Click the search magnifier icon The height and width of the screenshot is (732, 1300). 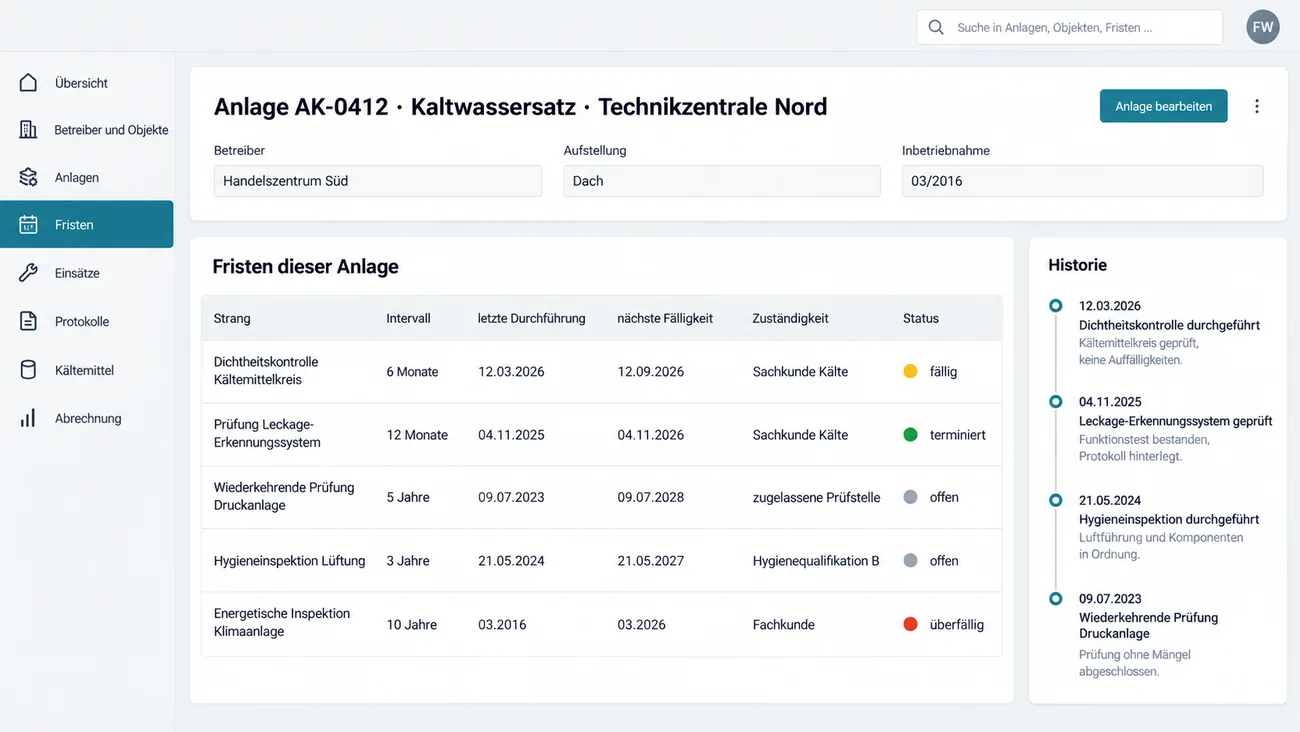coord(936,28)
